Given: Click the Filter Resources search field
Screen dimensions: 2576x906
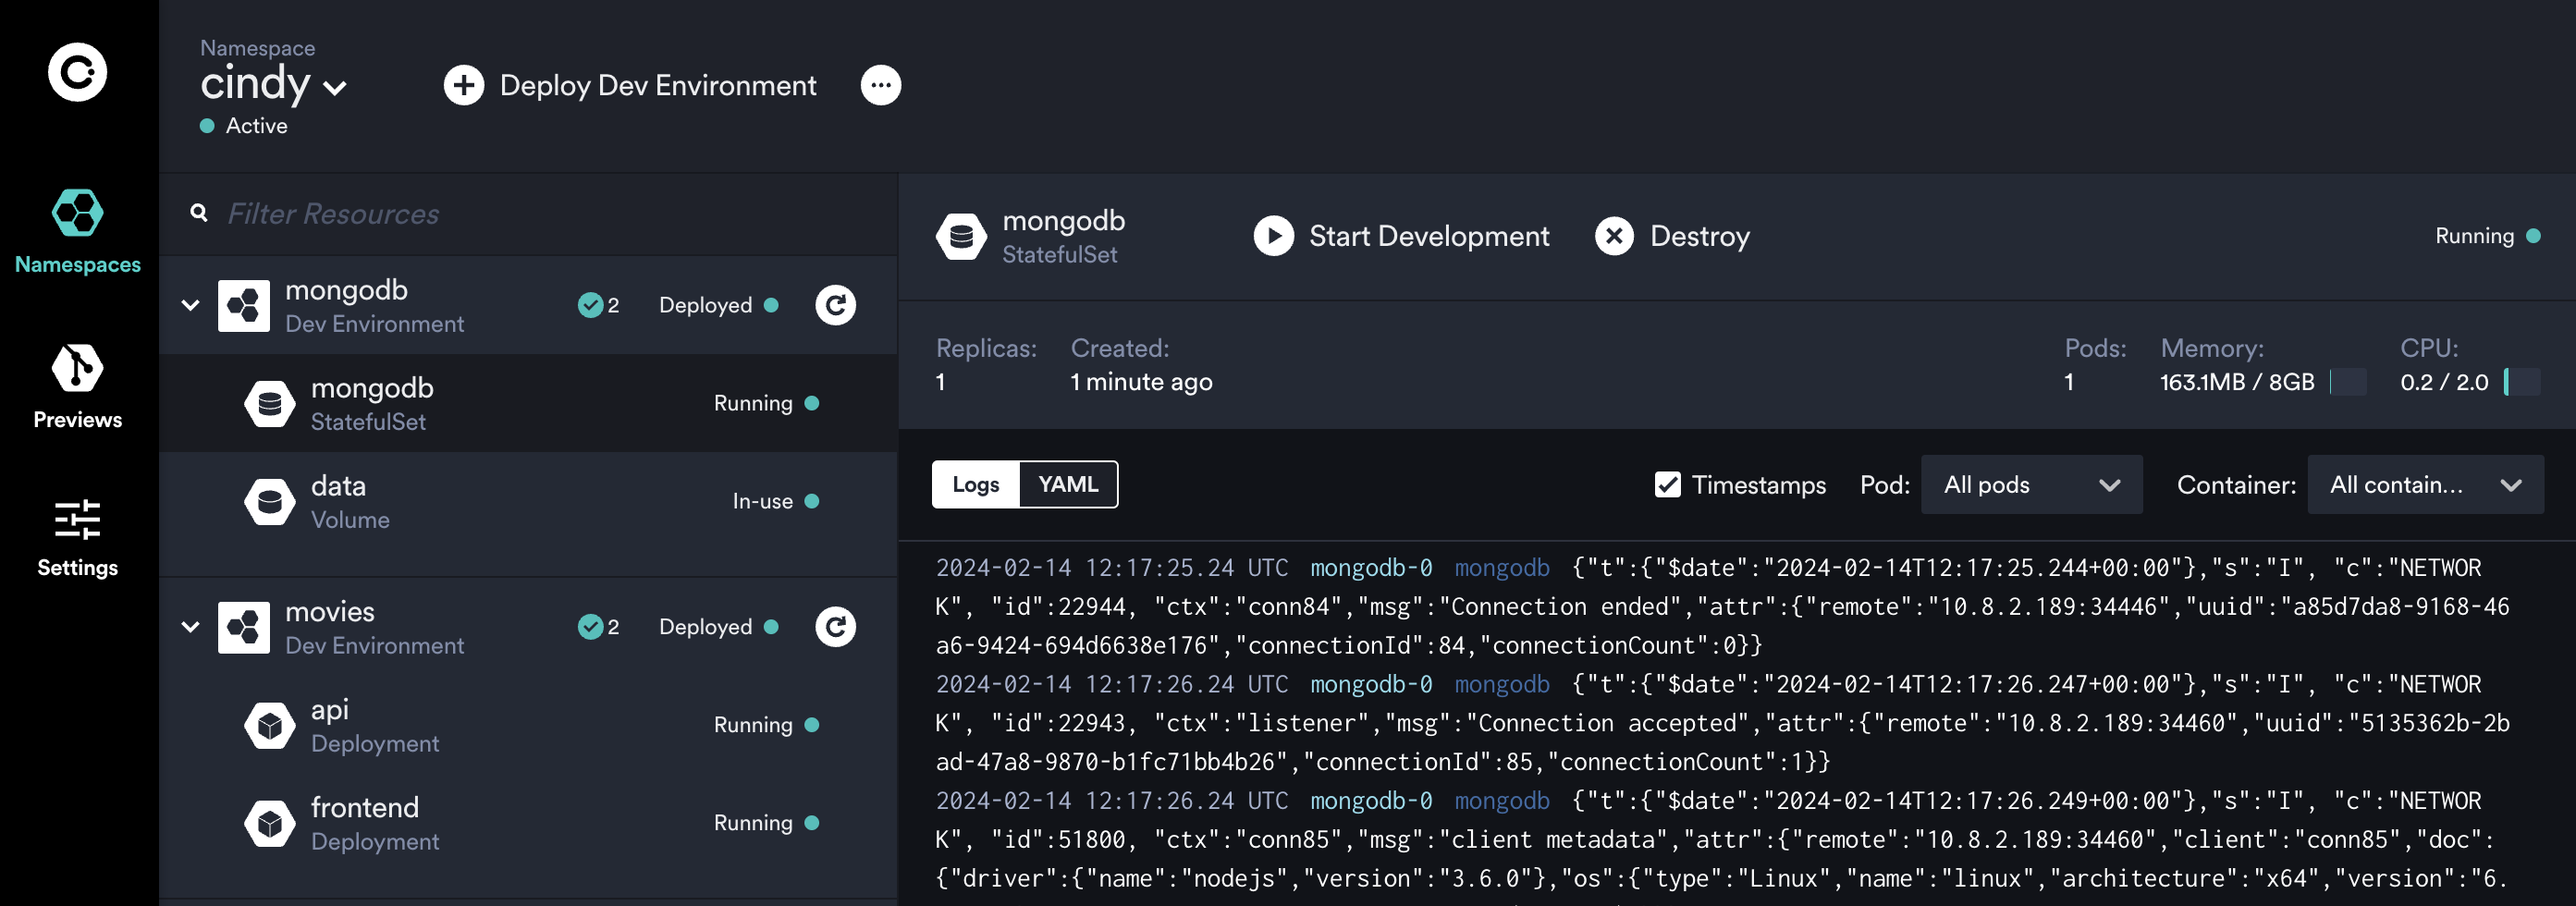Looking at the screenshot, I should (x=528, y=213).
